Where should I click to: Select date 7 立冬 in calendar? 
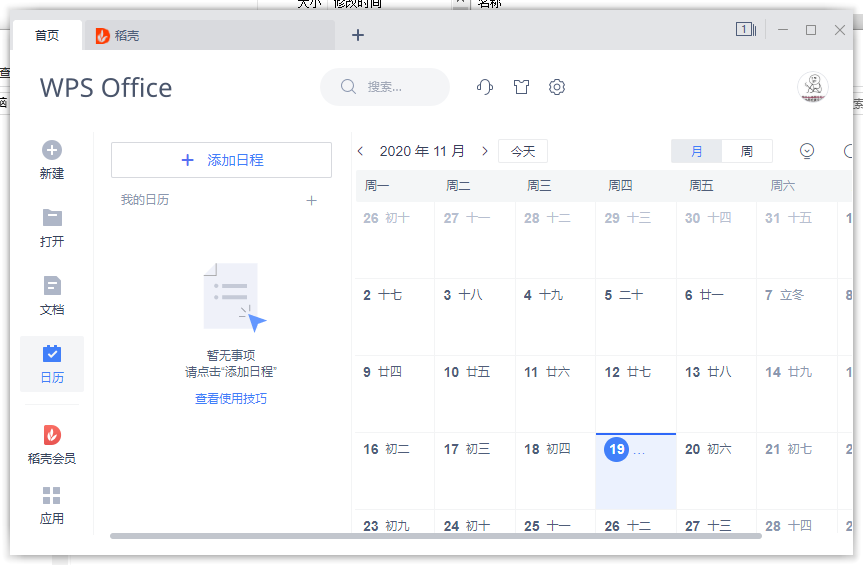pyautogui.click(x=796, y=317)
